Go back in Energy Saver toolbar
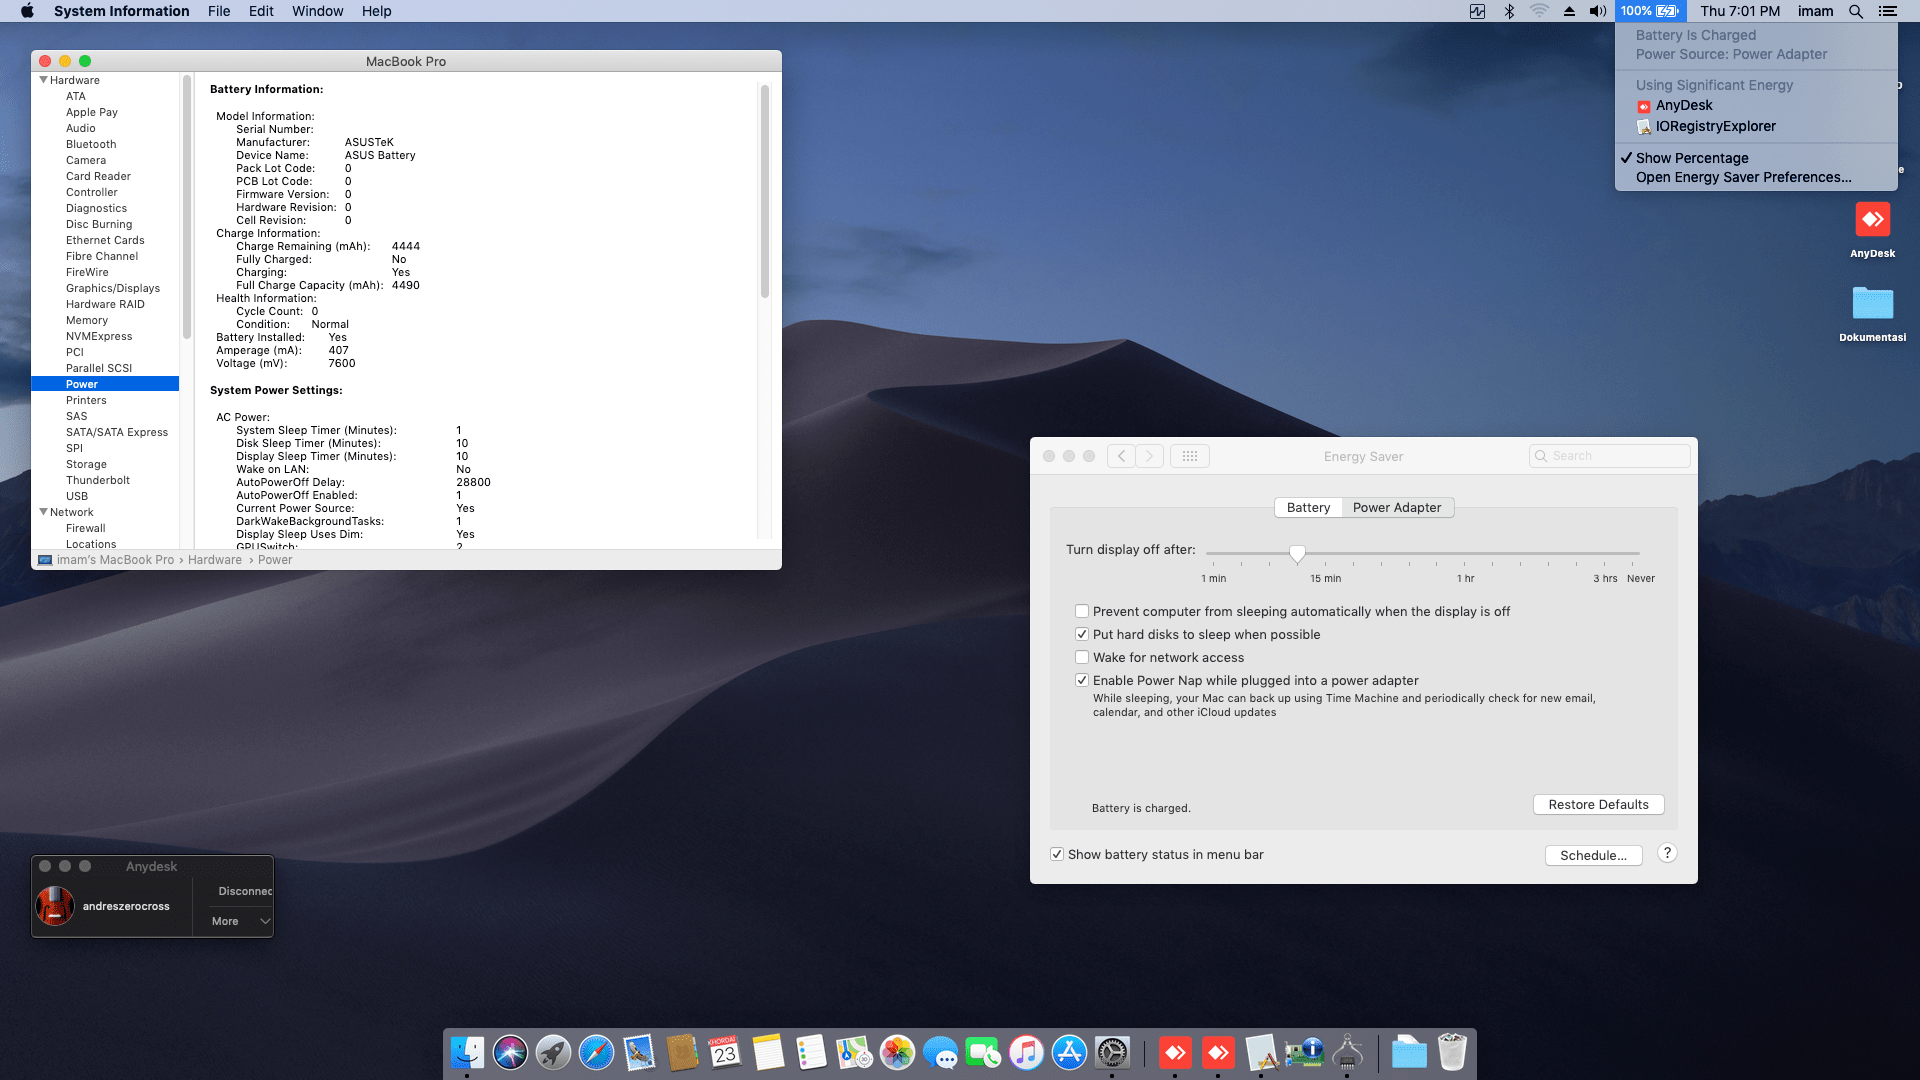 (1121, 456)
